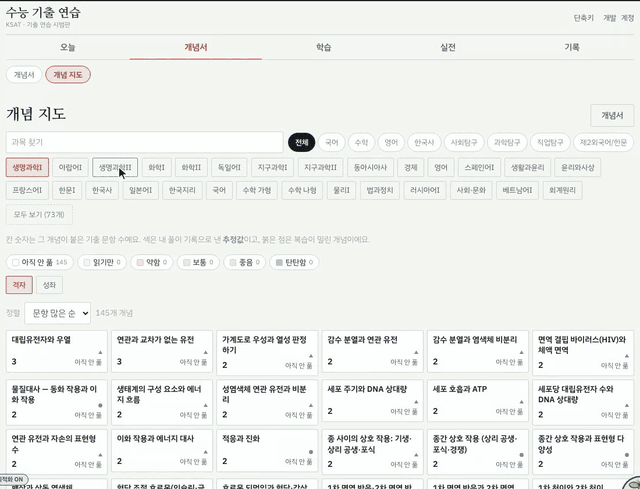Click the 최적화 ON badge
Image resolution: width=640 pixels, height=489 pixels.
tap(13, 479)
